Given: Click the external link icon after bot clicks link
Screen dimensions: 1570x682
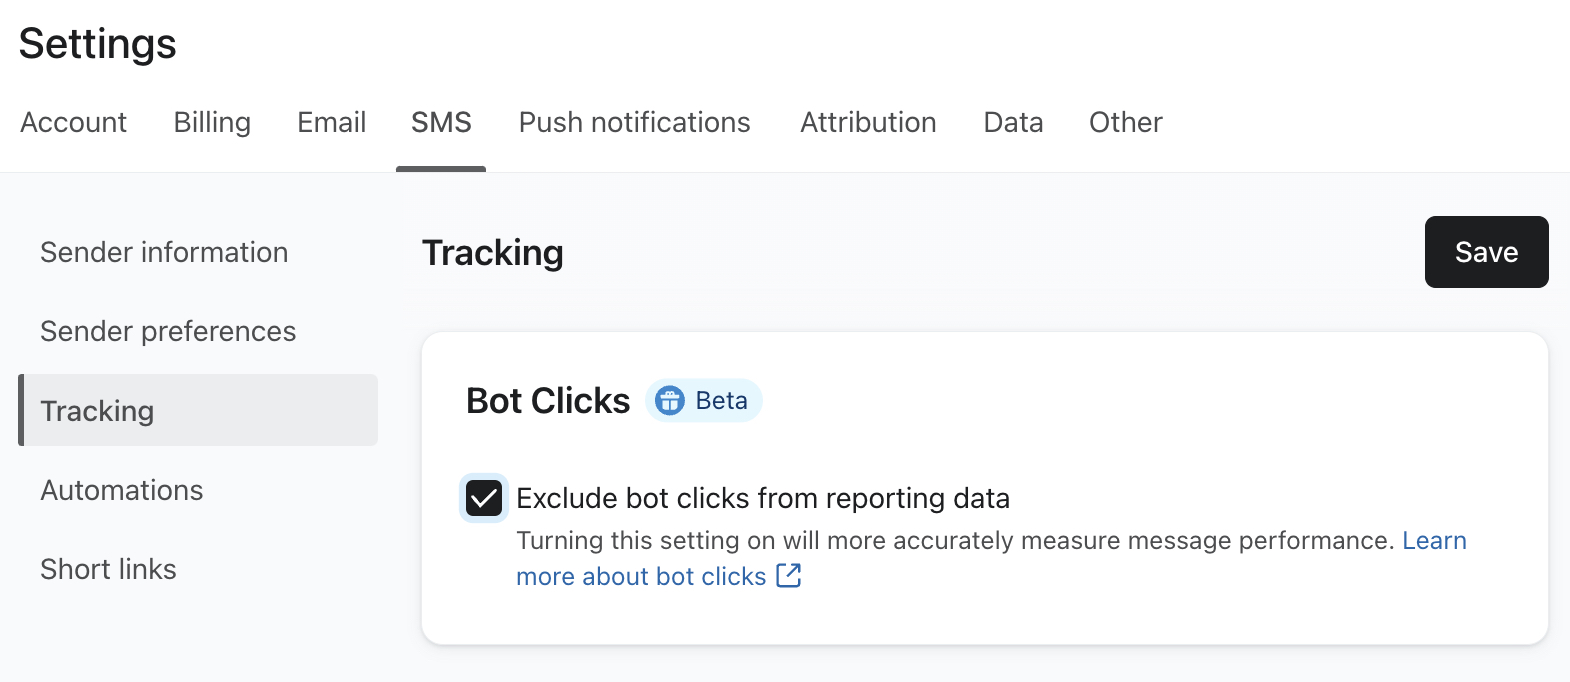Looking at the screenshot, I should click(x=790, y=576).
